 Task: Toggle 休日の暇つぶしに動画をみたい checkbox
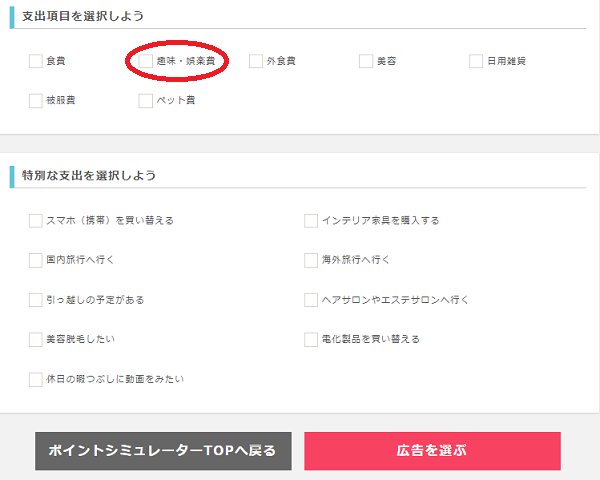click(x=36, y=379)
